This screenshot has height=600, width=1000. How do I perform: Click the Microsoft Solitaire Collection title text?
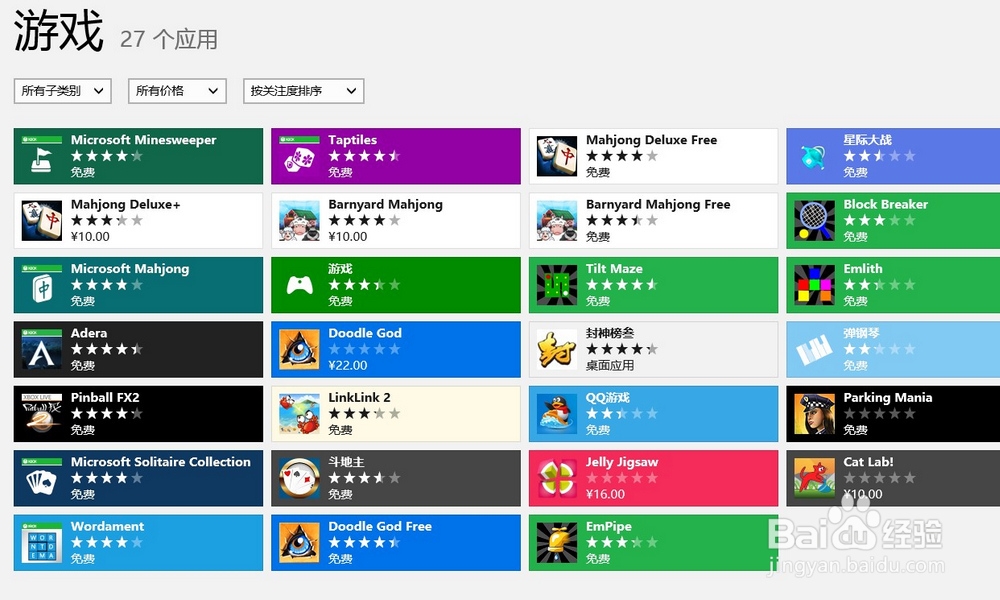coord(161,462)
